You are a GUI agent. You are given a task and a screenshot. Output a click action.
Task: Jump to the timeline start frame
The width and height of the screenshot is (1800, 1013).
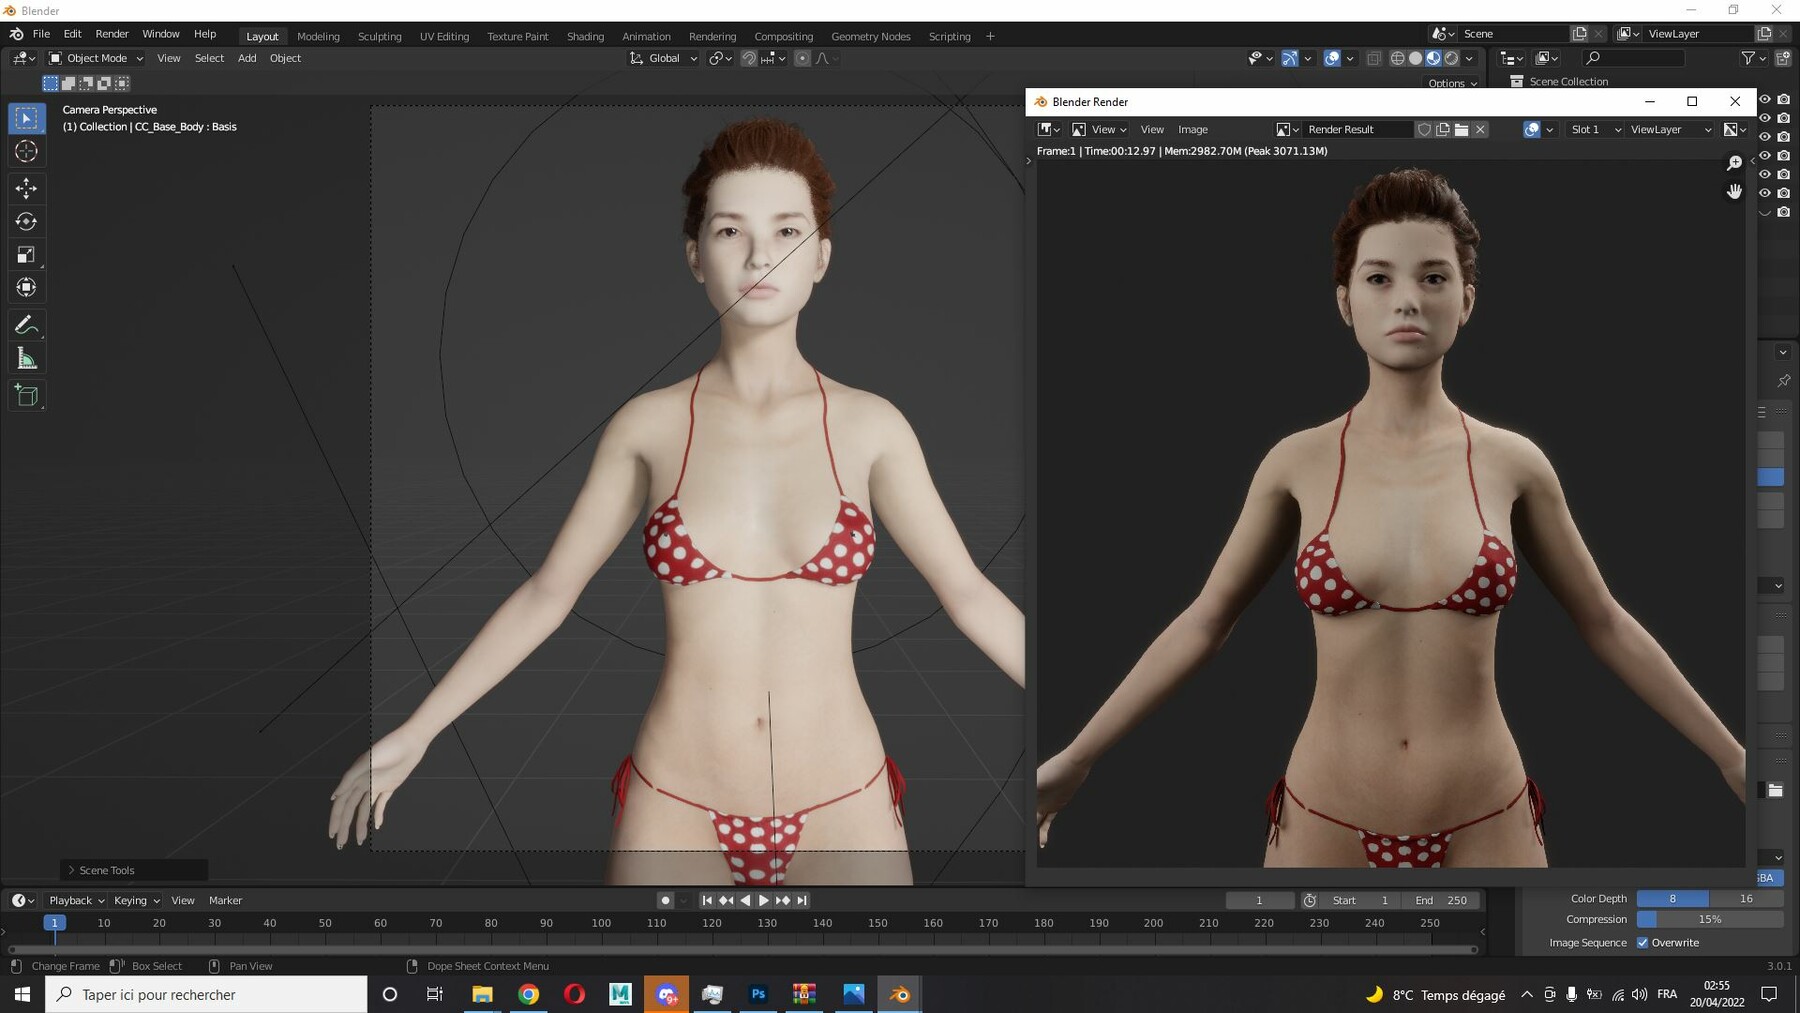point(707,900)
